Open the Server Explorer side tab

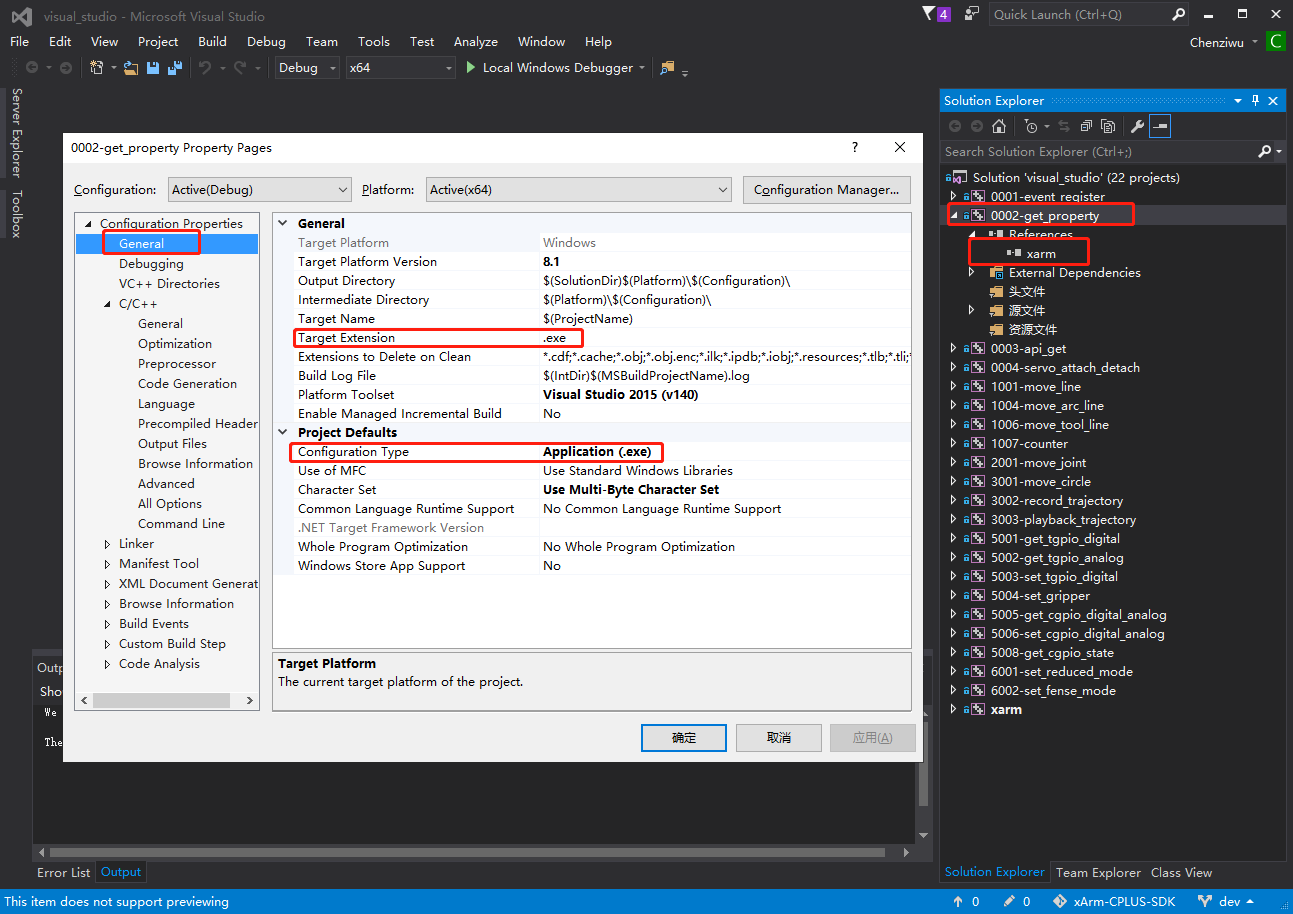click(17, 132)
